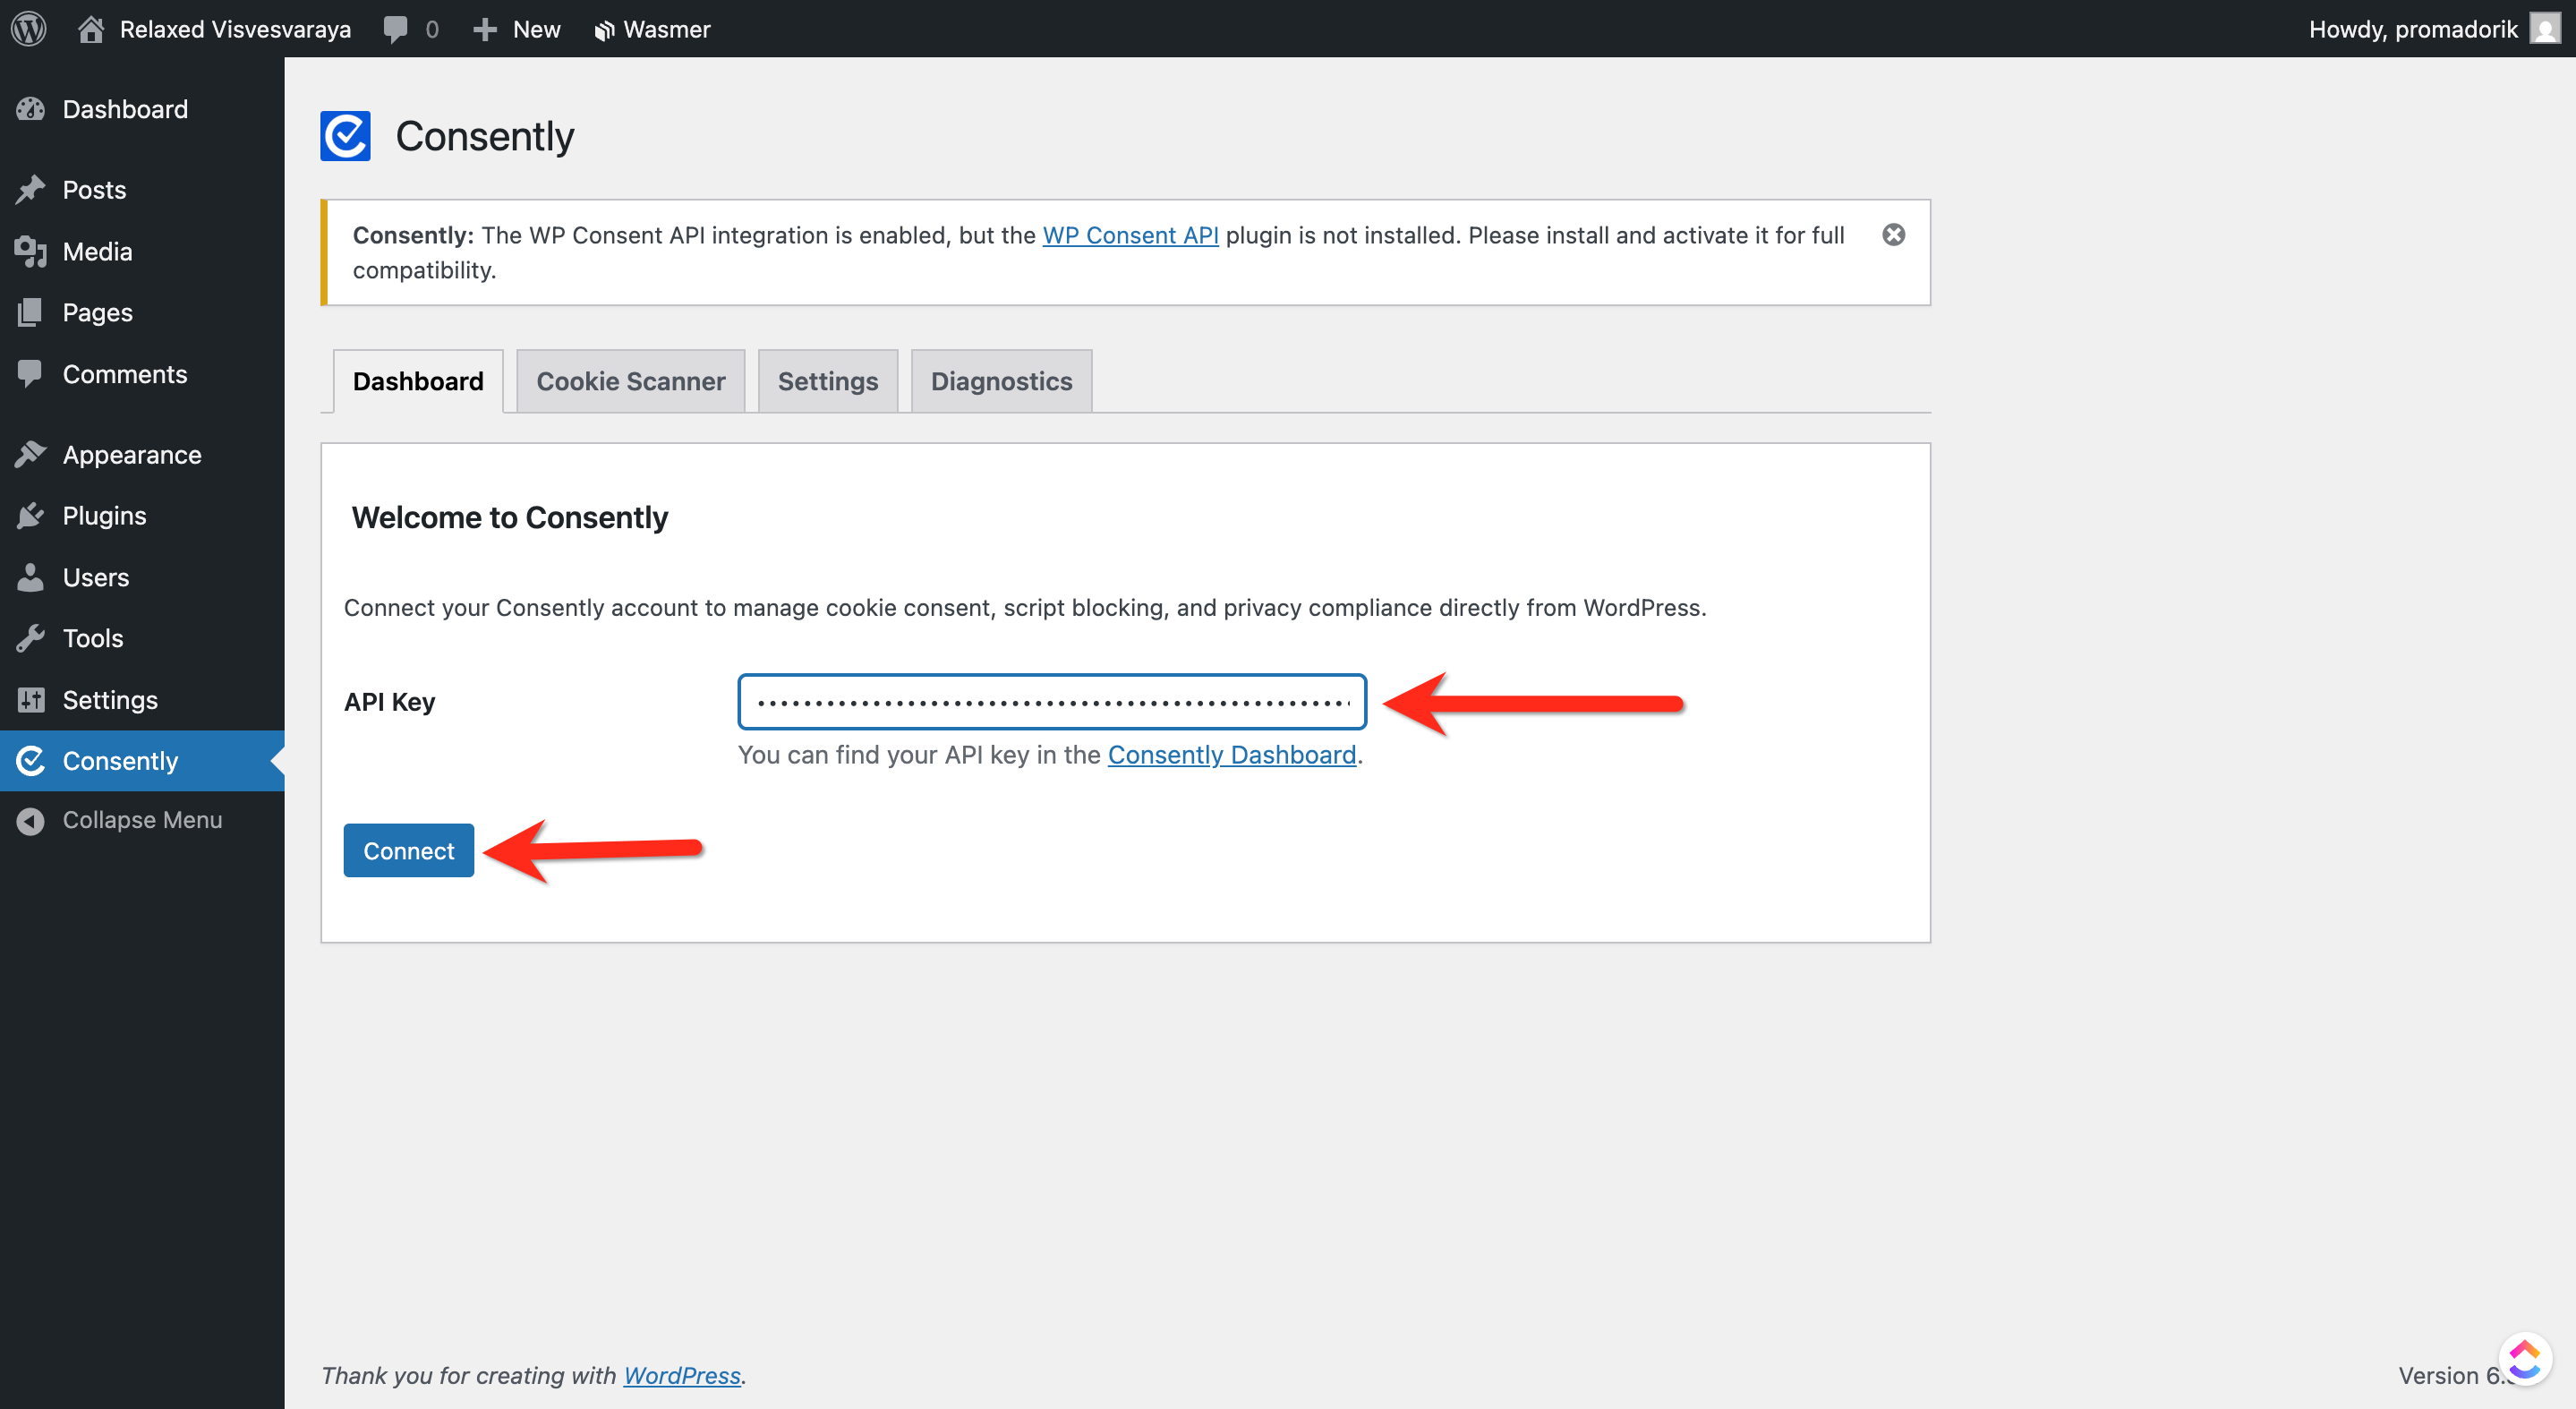Open the Settings tab in Consently
This screenshot has height=1409, width=2576.
coord(827,381)
